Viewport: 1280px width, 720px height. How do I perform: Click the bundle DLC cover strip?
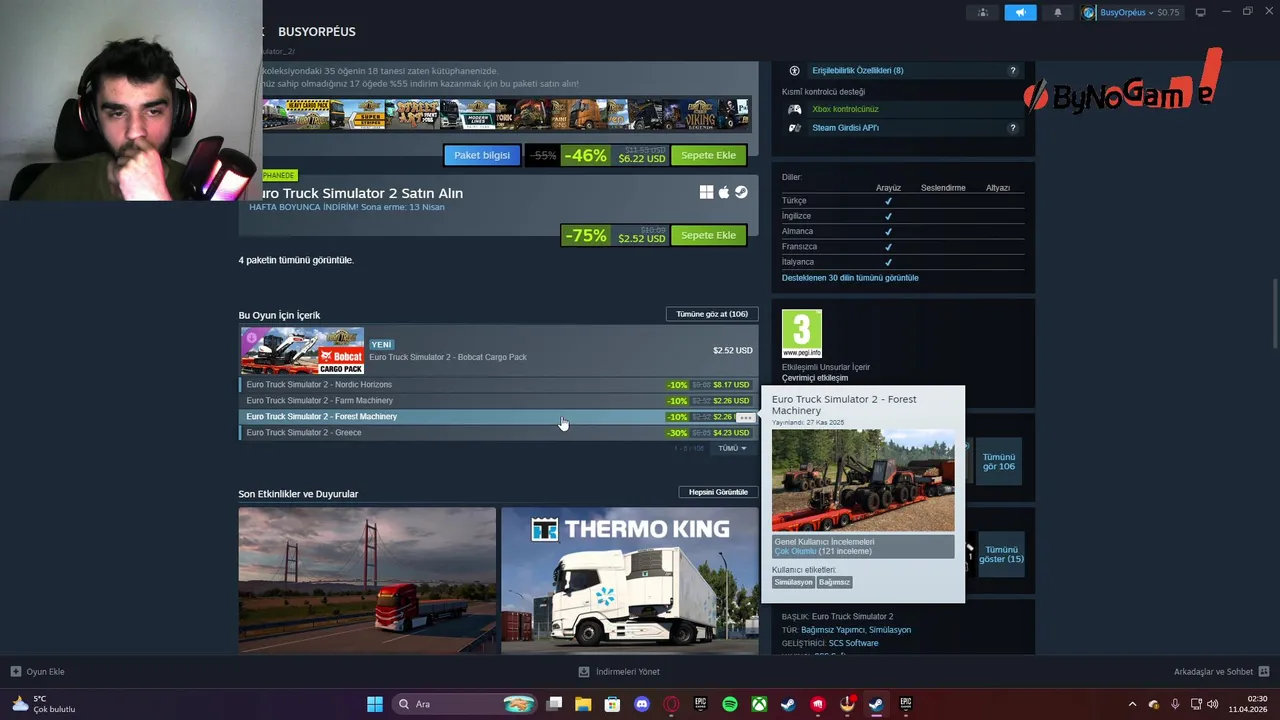click(x=505, y=114)
